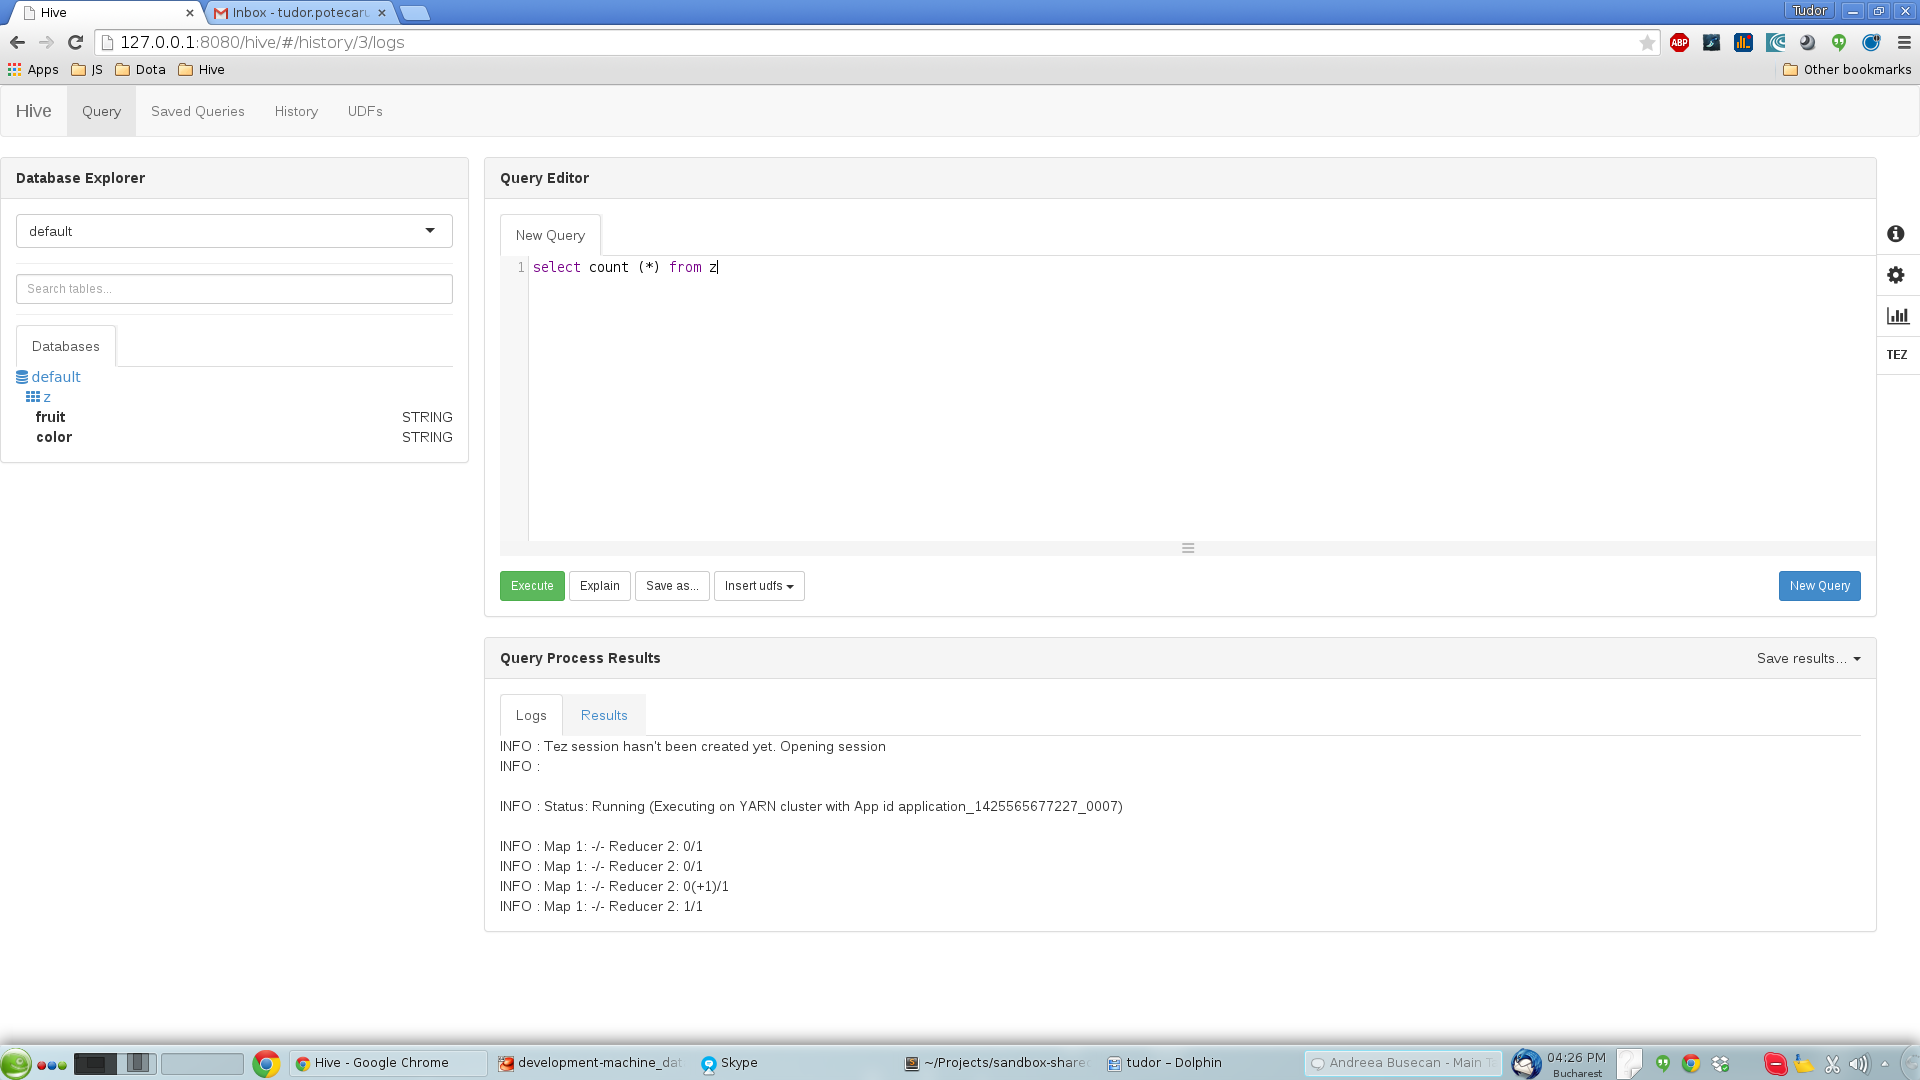
Task: Click the blue New Query button
Action: coord(1819,586)
